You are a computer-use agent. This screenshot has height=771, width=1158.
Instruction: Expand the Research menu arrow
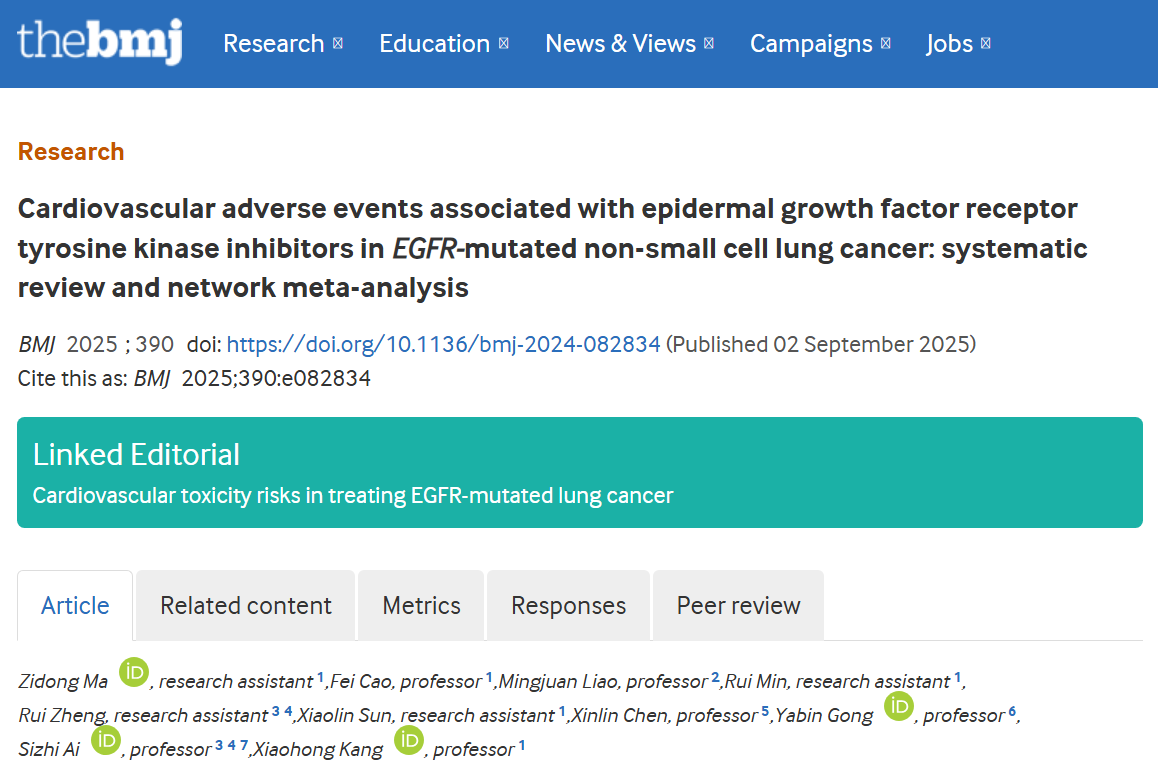(x=338, y=44)
